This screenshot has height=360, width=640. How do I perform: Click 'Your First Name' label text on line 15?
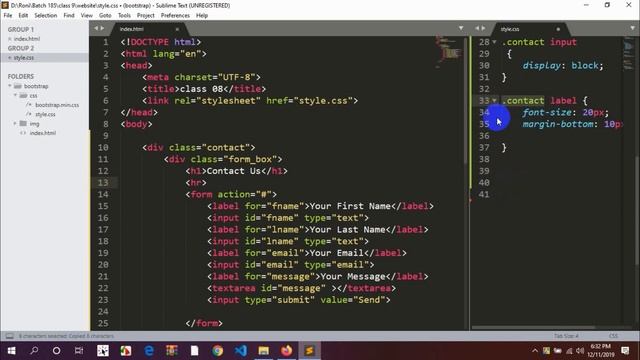coord(350,206)
